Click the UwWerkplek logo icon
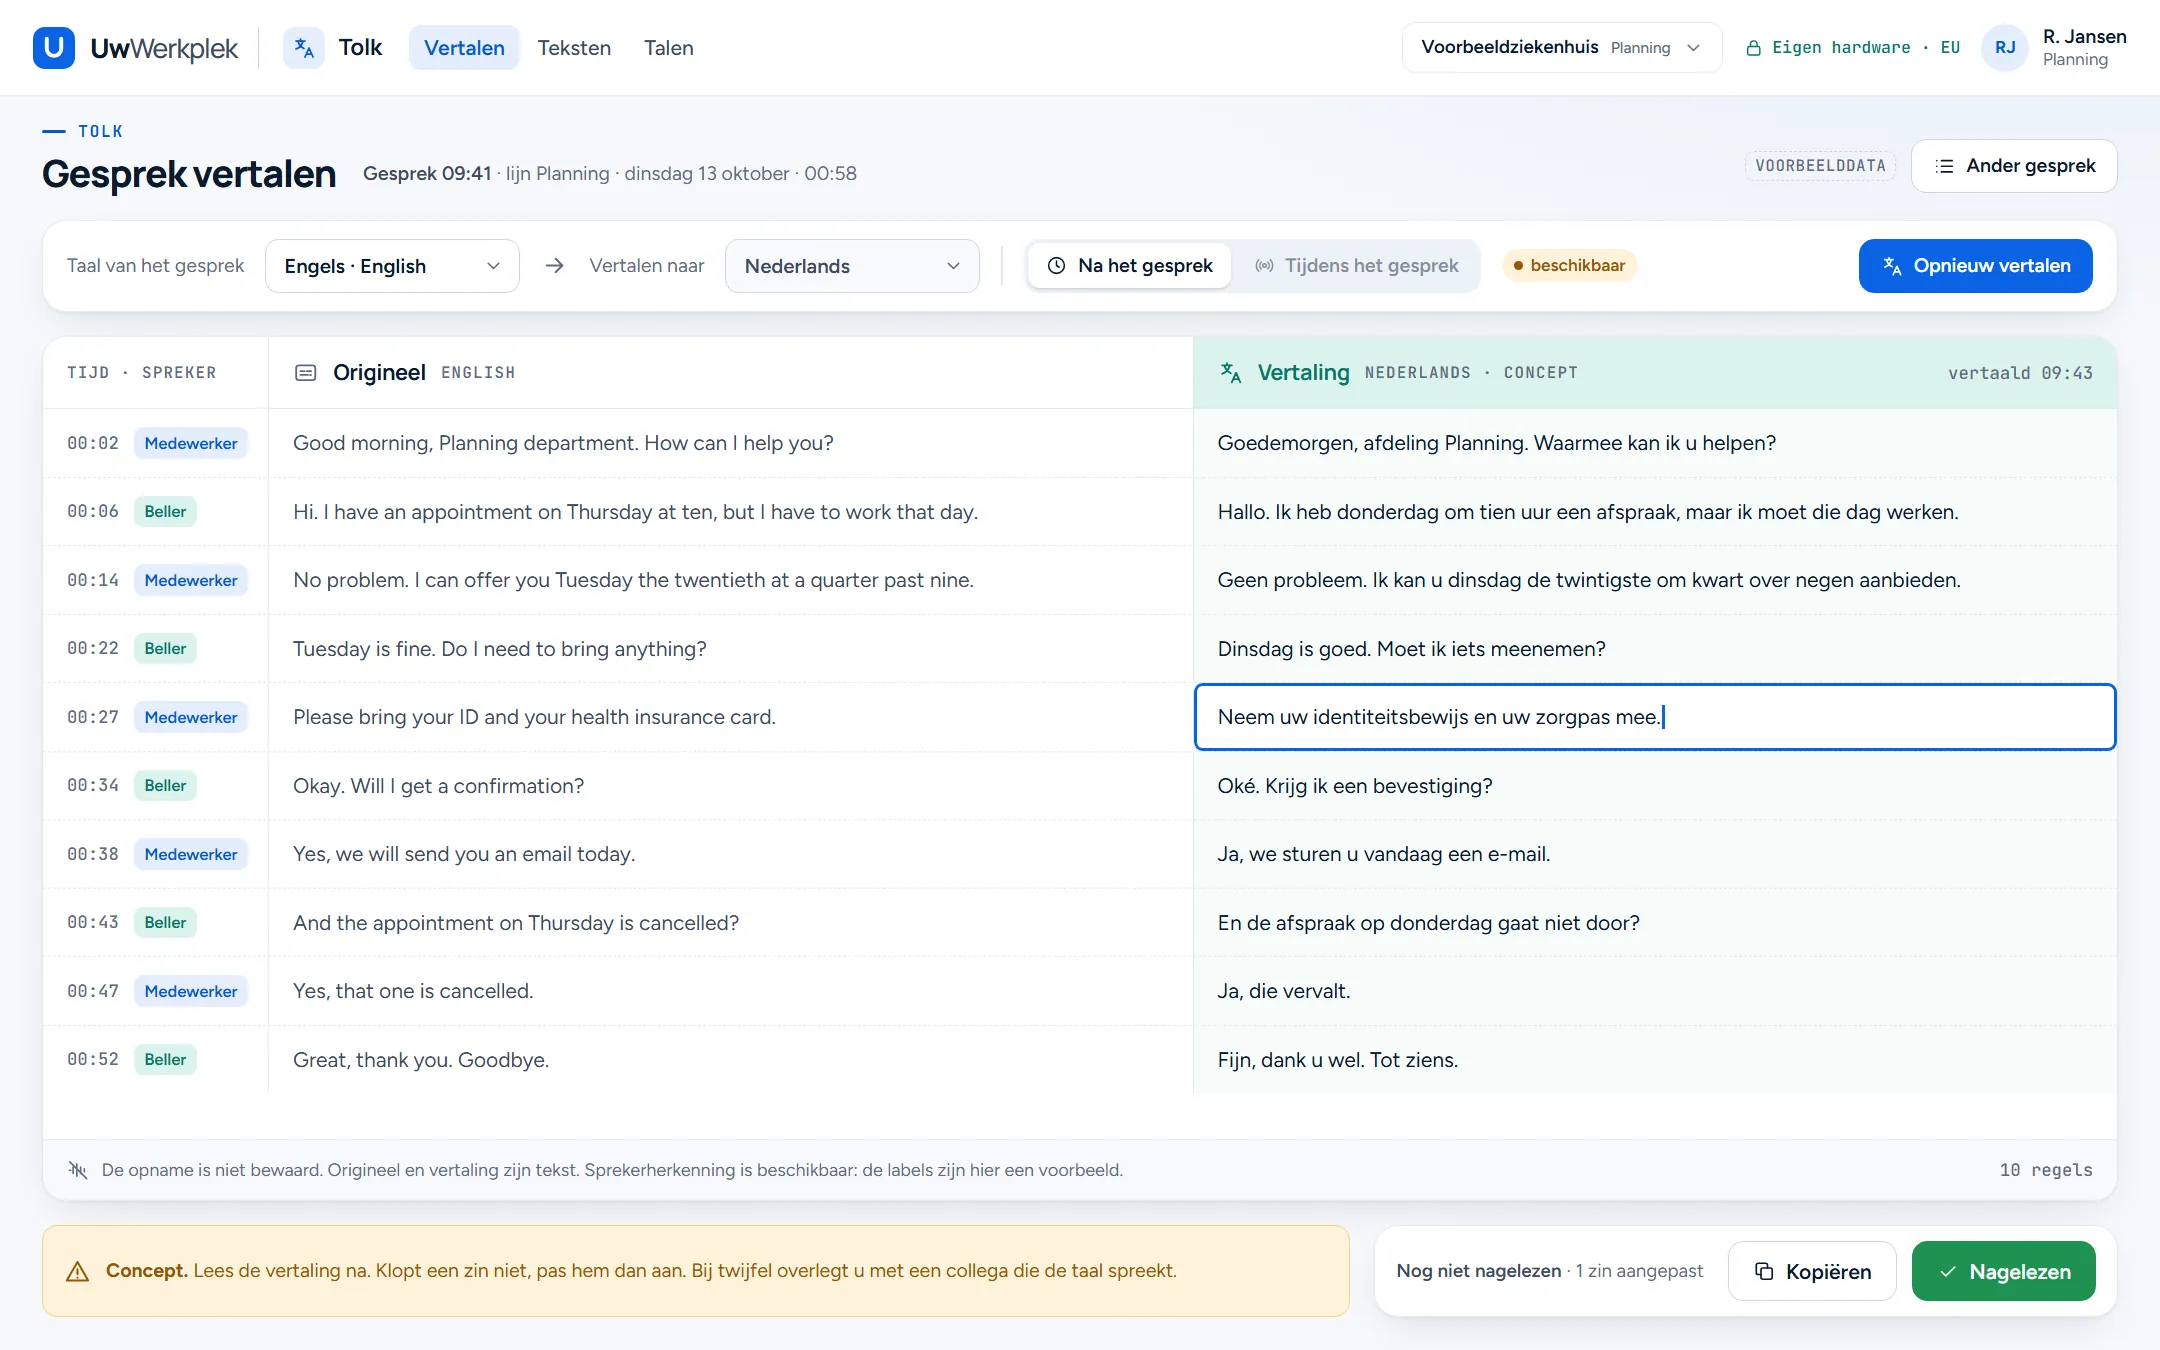This screenshot has height=1350, width=2160. click(54, 48)
